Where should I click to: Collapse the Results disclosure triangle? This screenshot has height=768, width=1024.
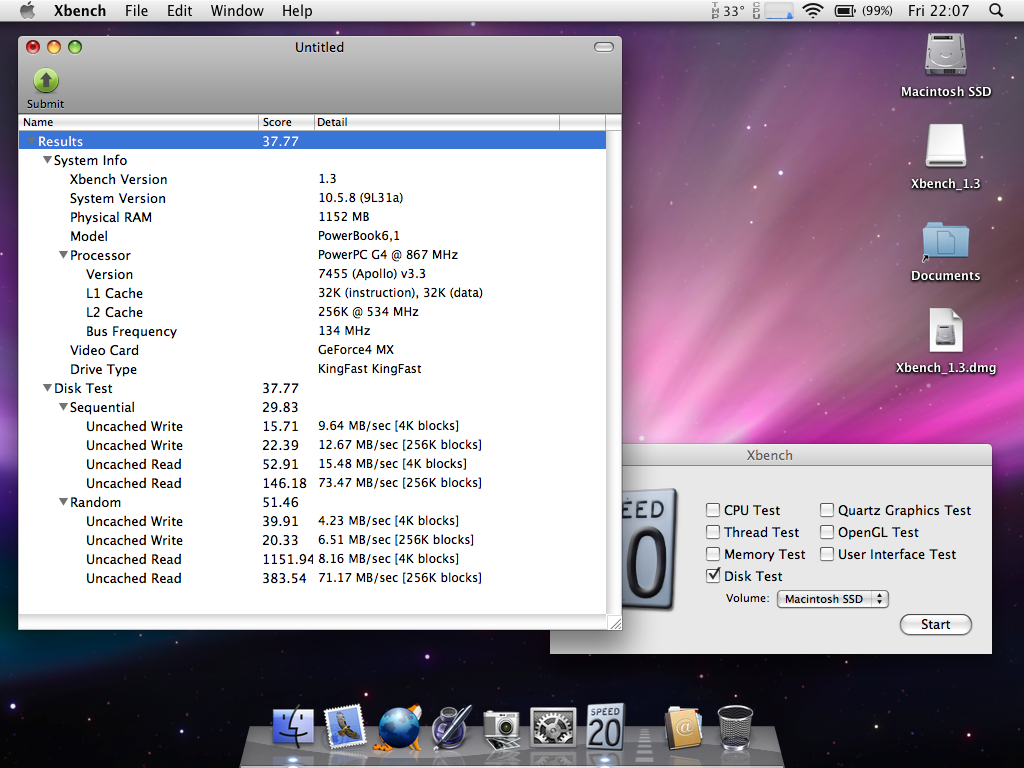pos(31,141)
